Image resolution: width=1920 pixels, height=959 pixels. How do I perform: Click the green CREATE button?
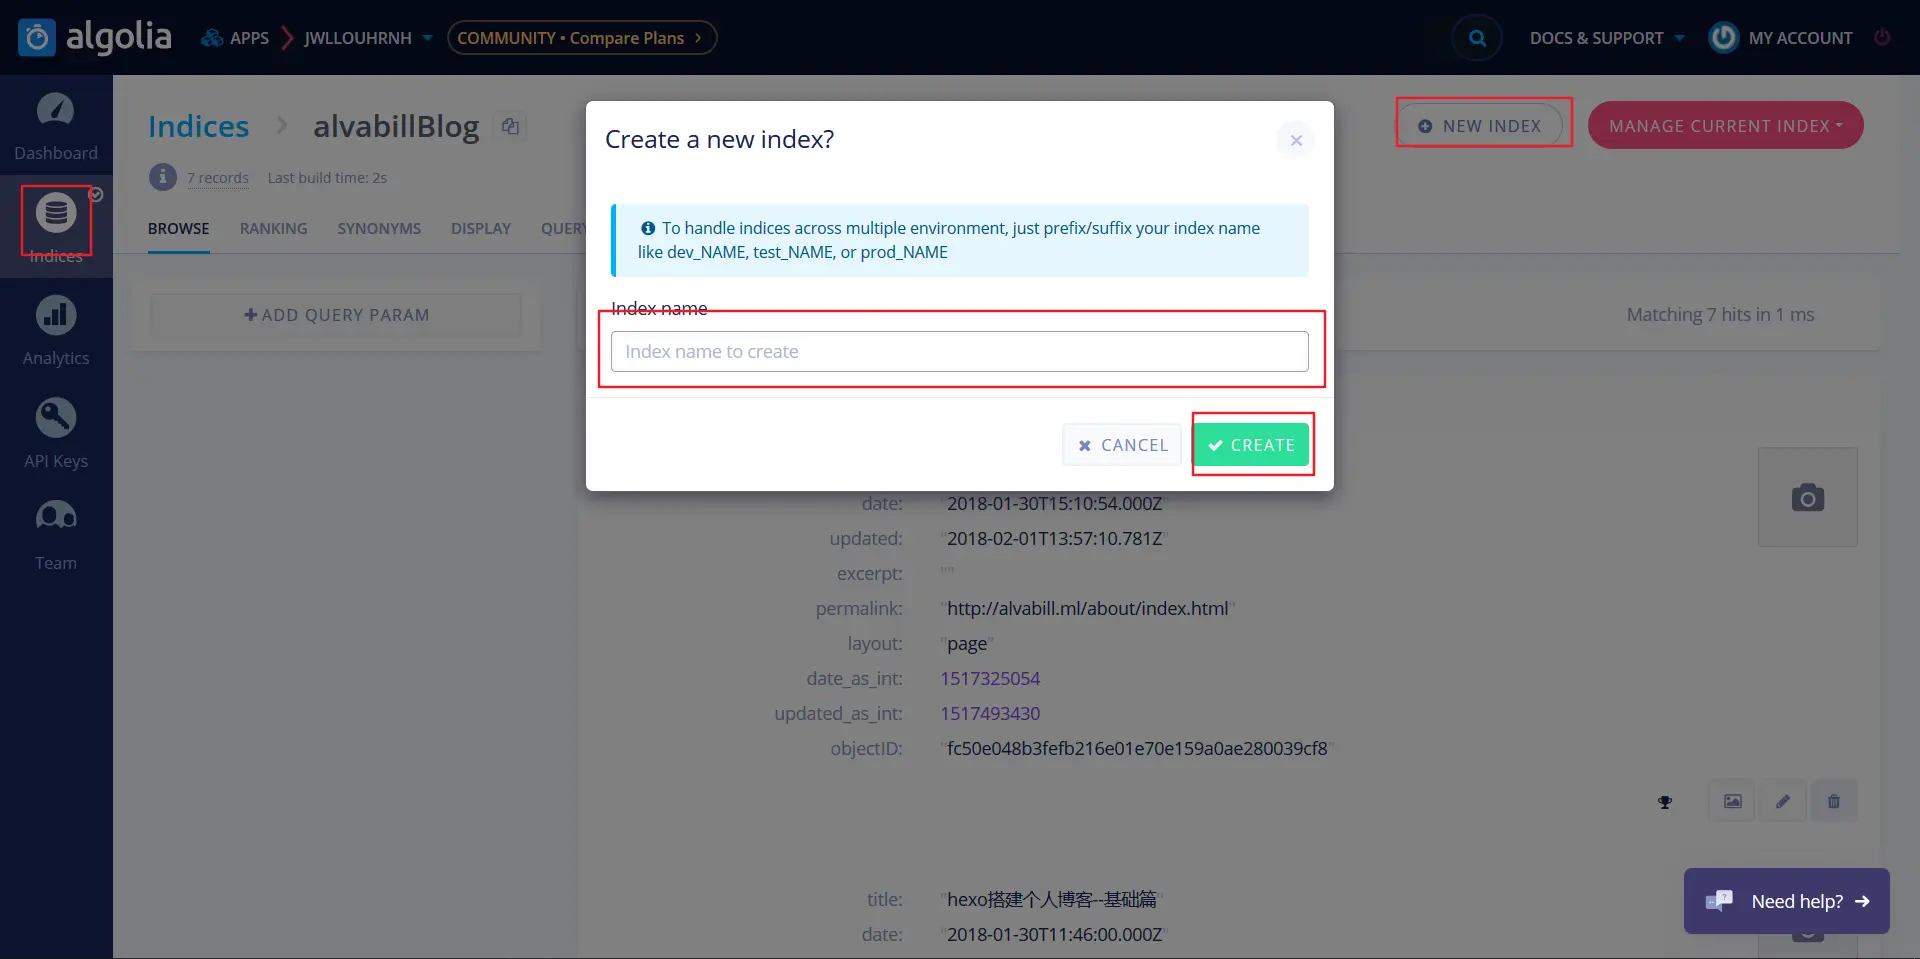point(1251,445)
